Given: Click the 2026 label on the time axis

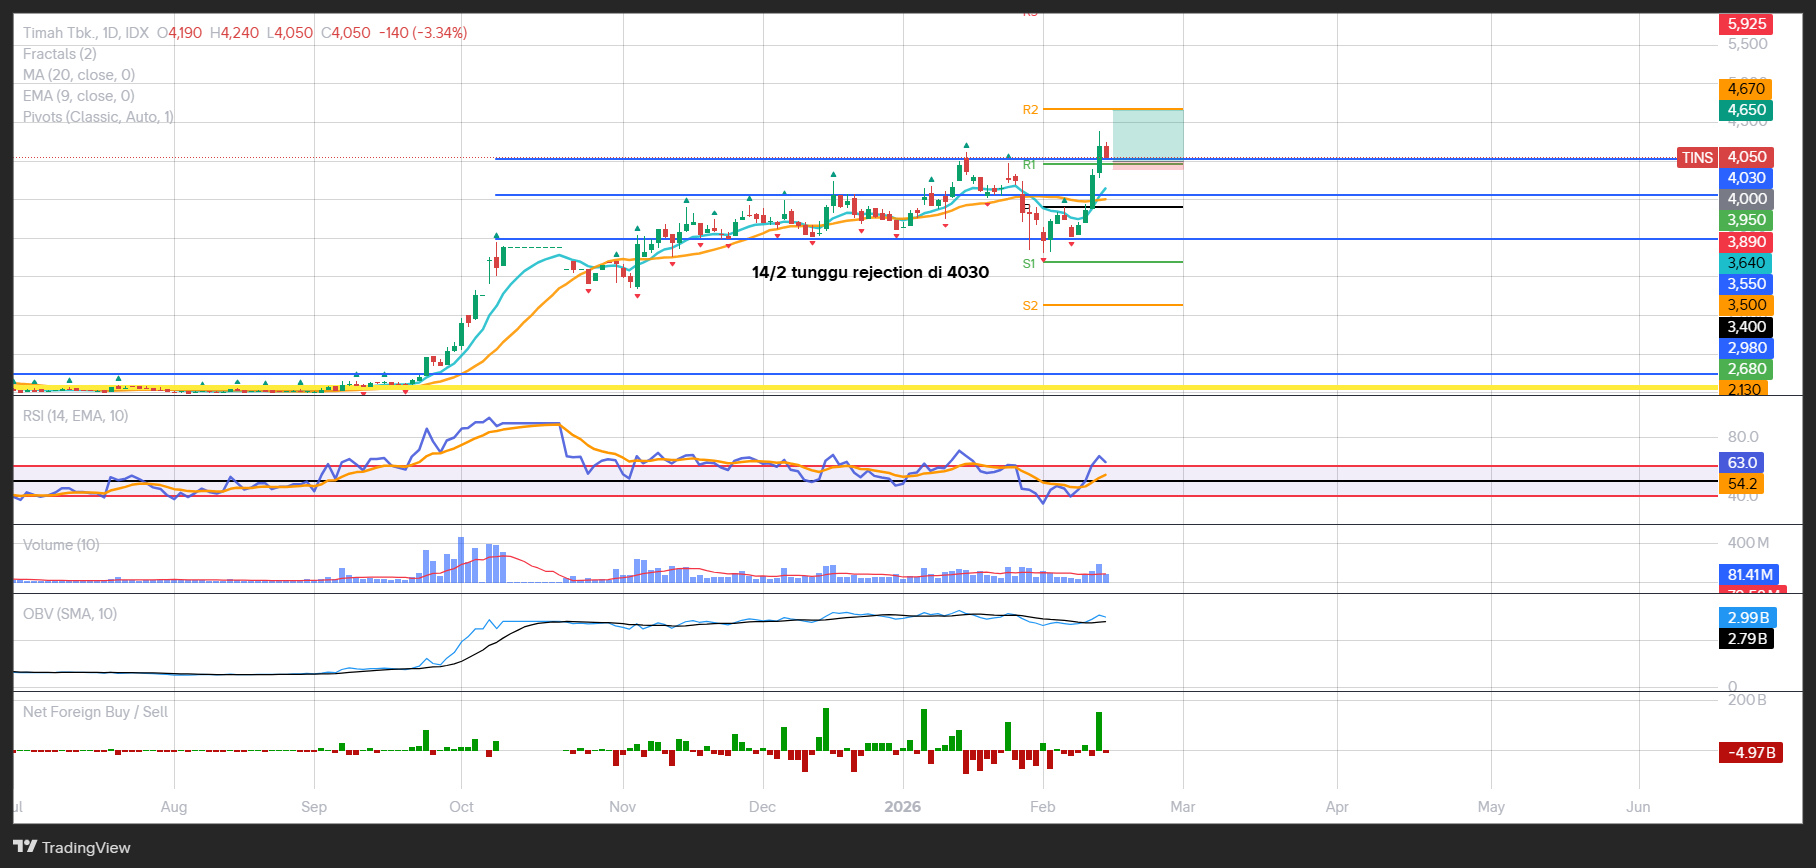Looking at the screenshot, I should [x=903, y=807].
